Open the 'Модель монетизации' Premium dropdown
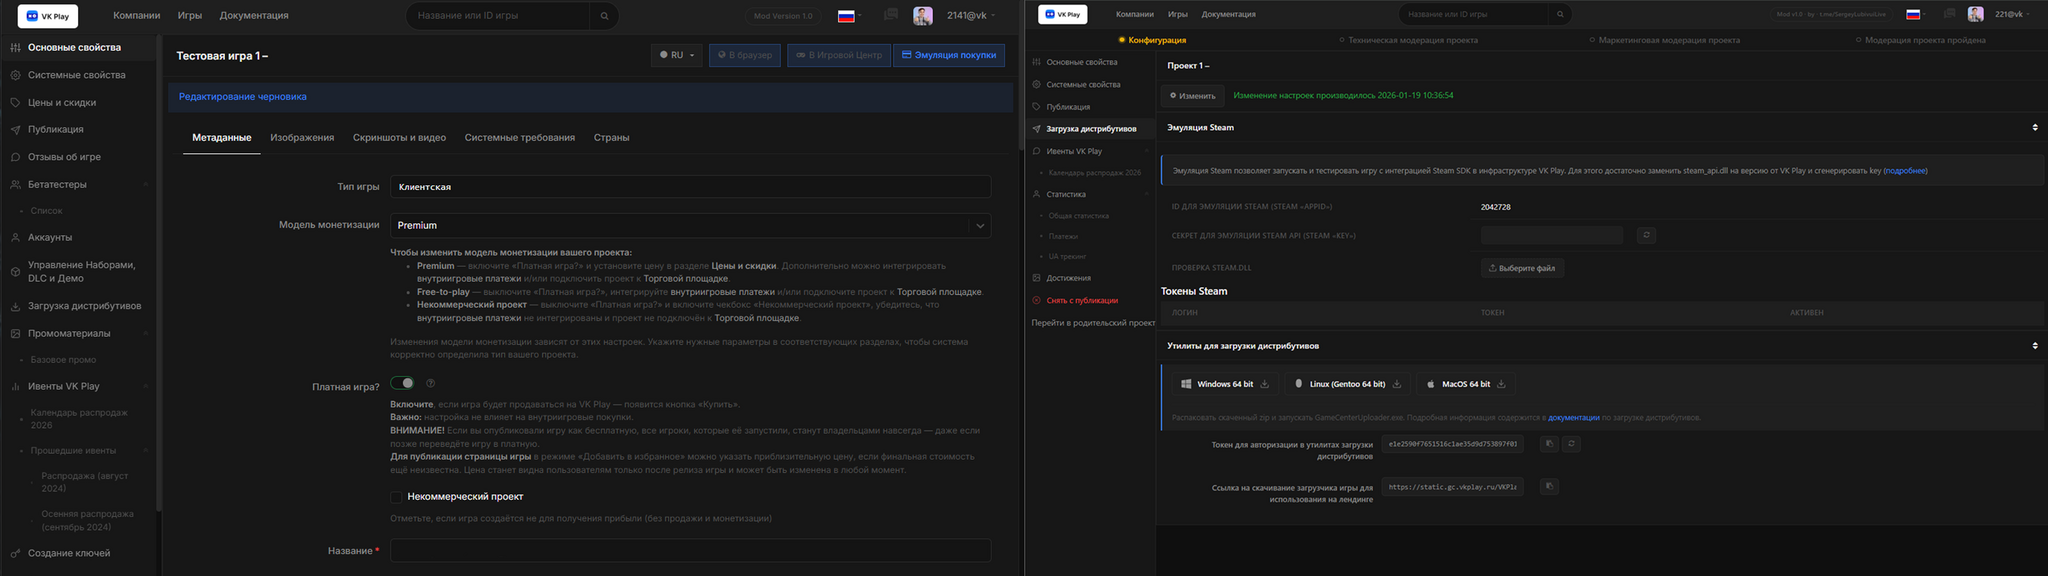 tap(980, 226)
